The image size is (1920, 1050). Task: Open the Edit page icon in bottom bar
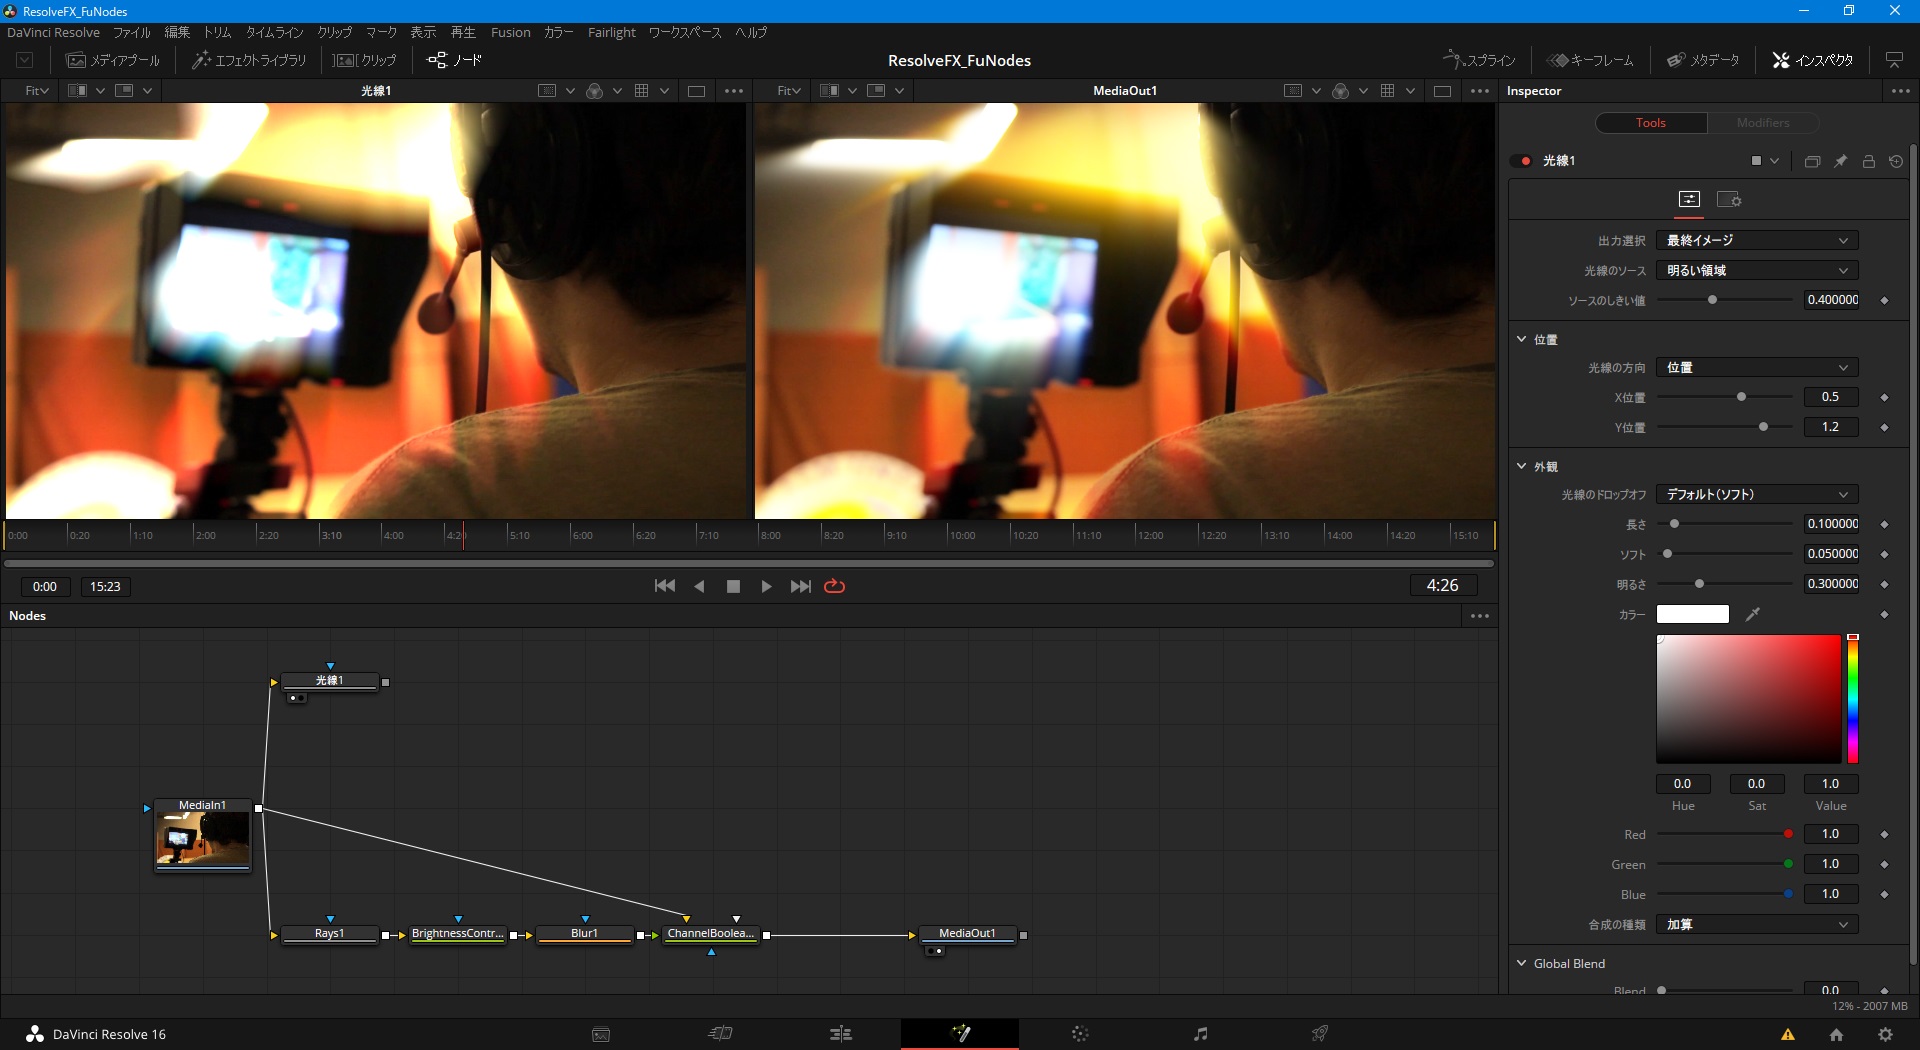[841, 1034]
